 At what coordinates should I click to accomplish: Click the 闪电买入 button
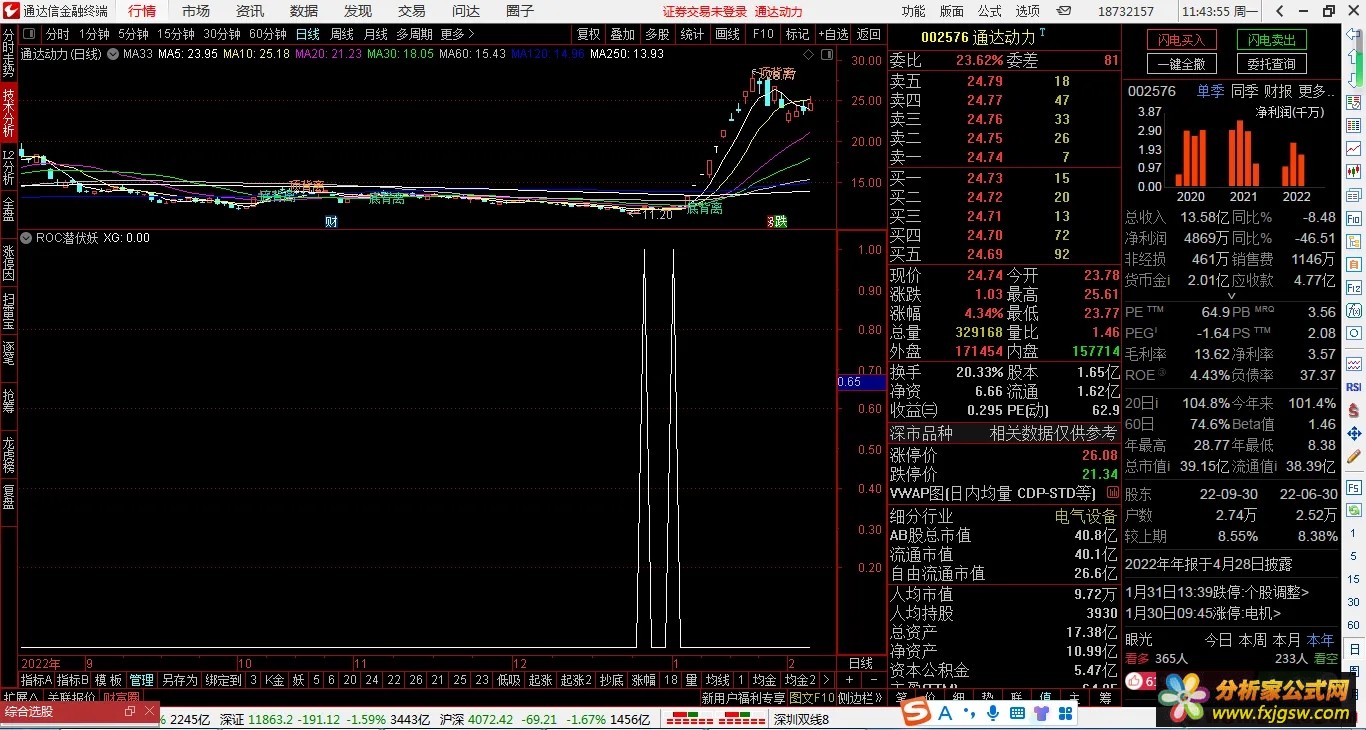point(1181,40)
